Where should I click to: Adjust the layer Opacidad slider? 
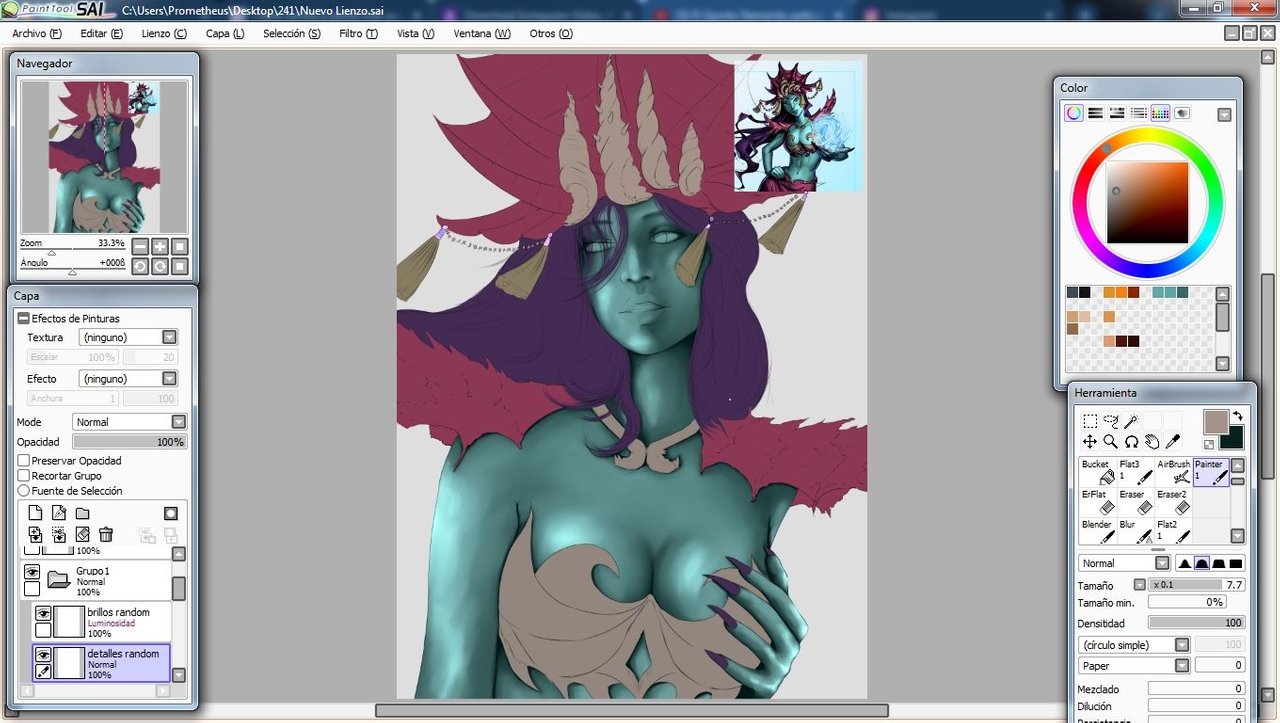130,442
